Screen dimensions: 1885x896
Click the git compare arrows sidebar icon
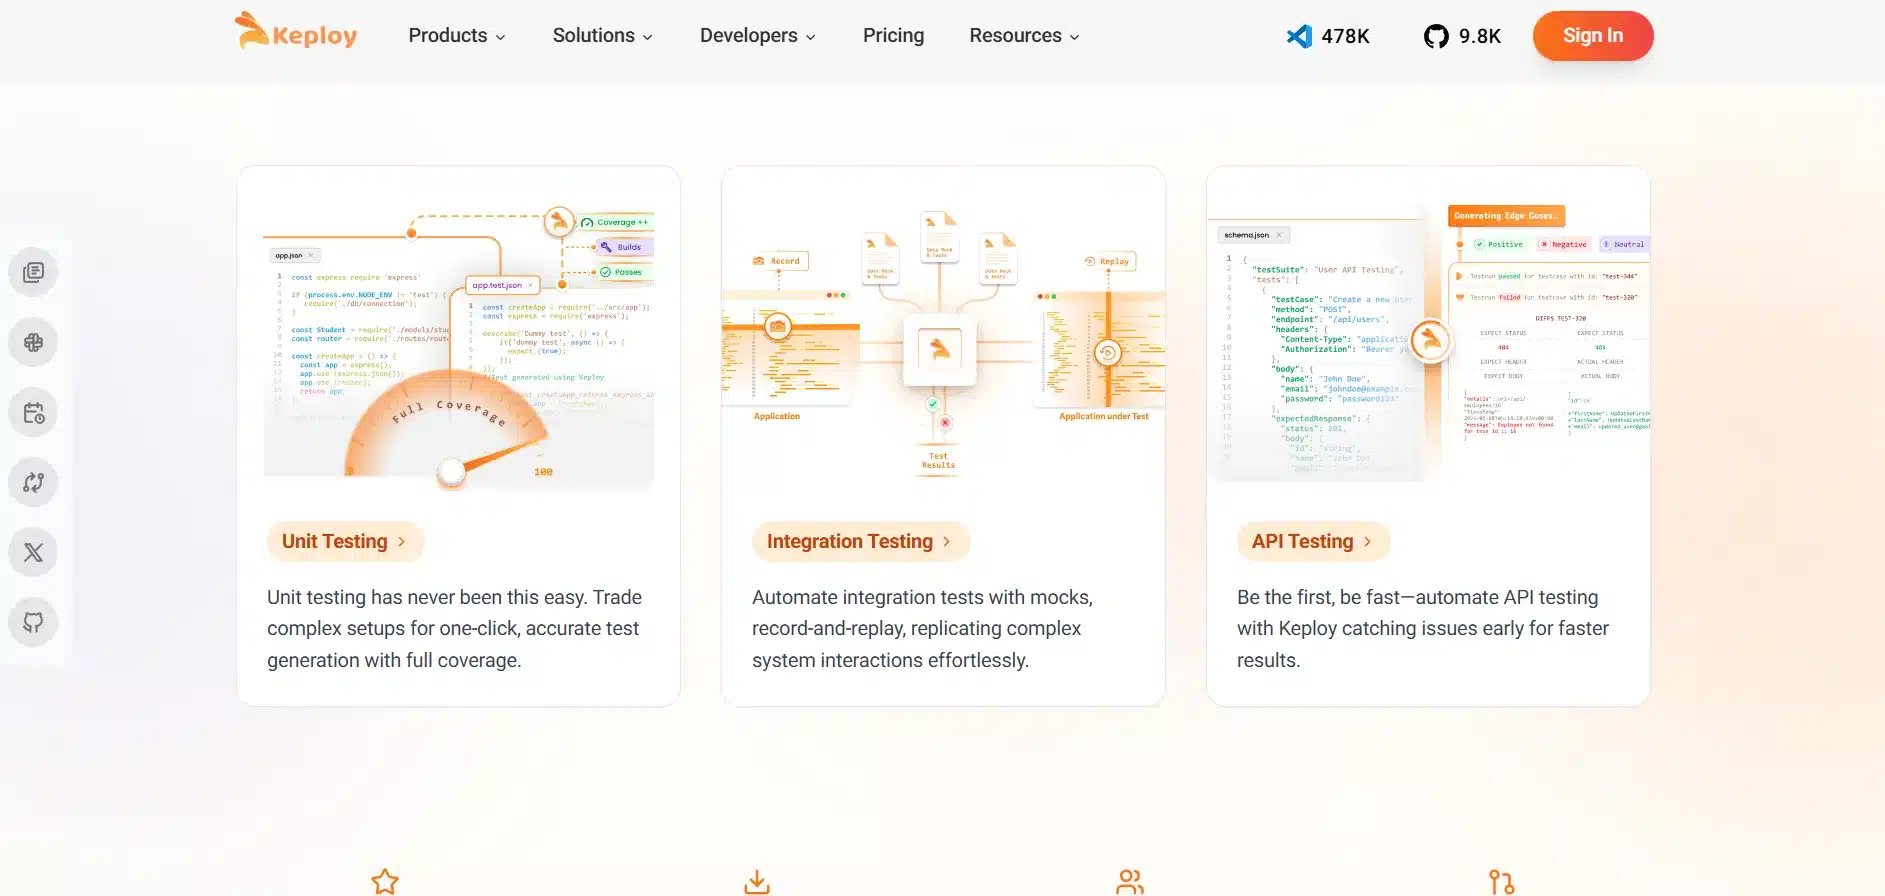(x=33, y=482)
